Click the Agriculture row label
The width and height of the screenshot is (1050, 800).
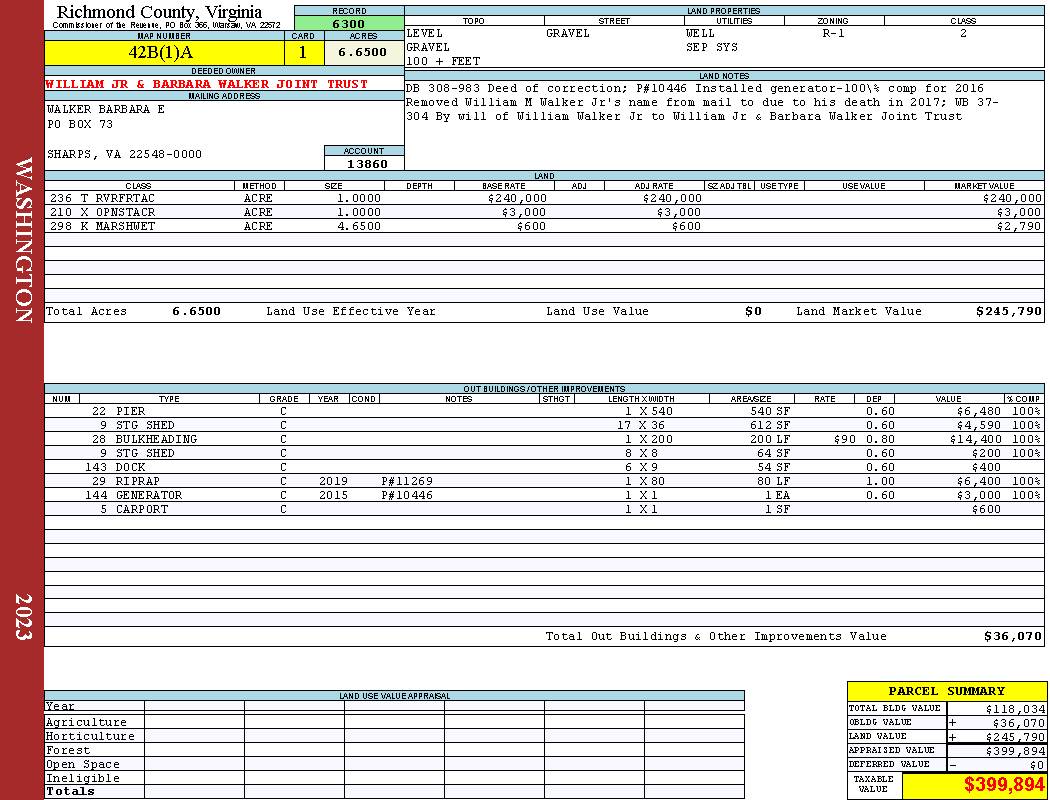tap(86, 723)
